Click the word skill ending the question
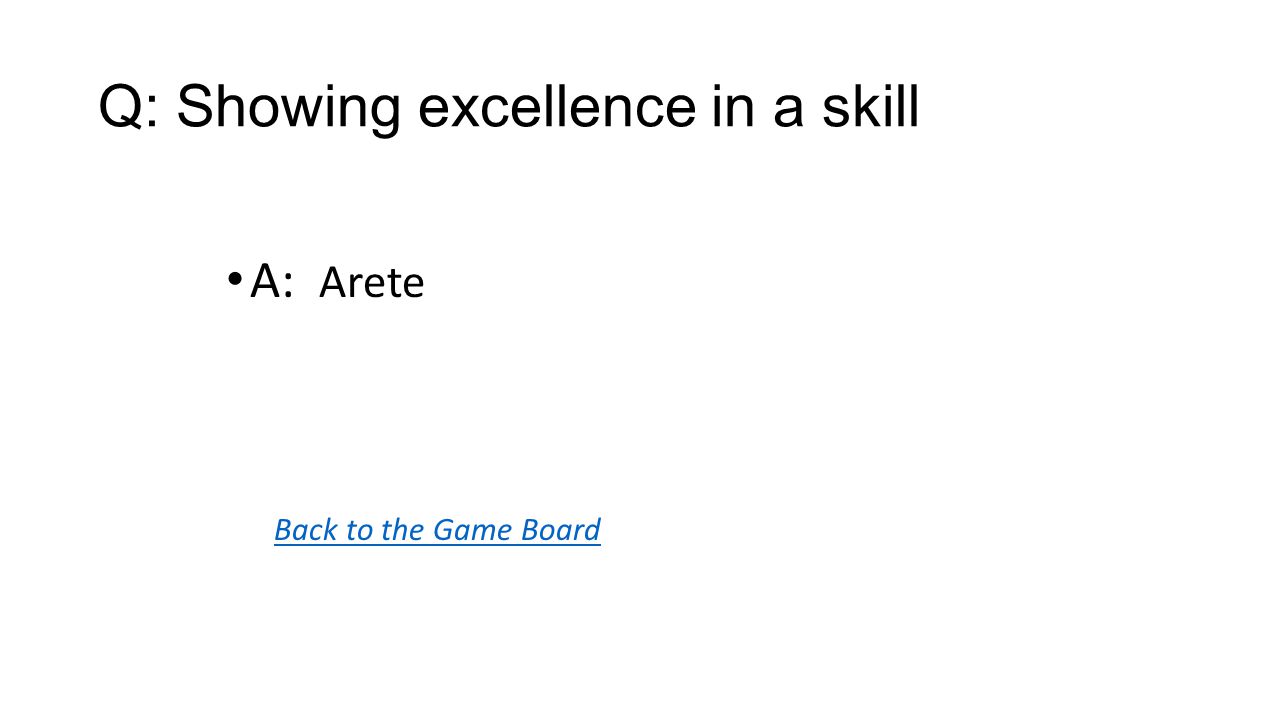This screenshot has height=720, width=1280. 870,106
